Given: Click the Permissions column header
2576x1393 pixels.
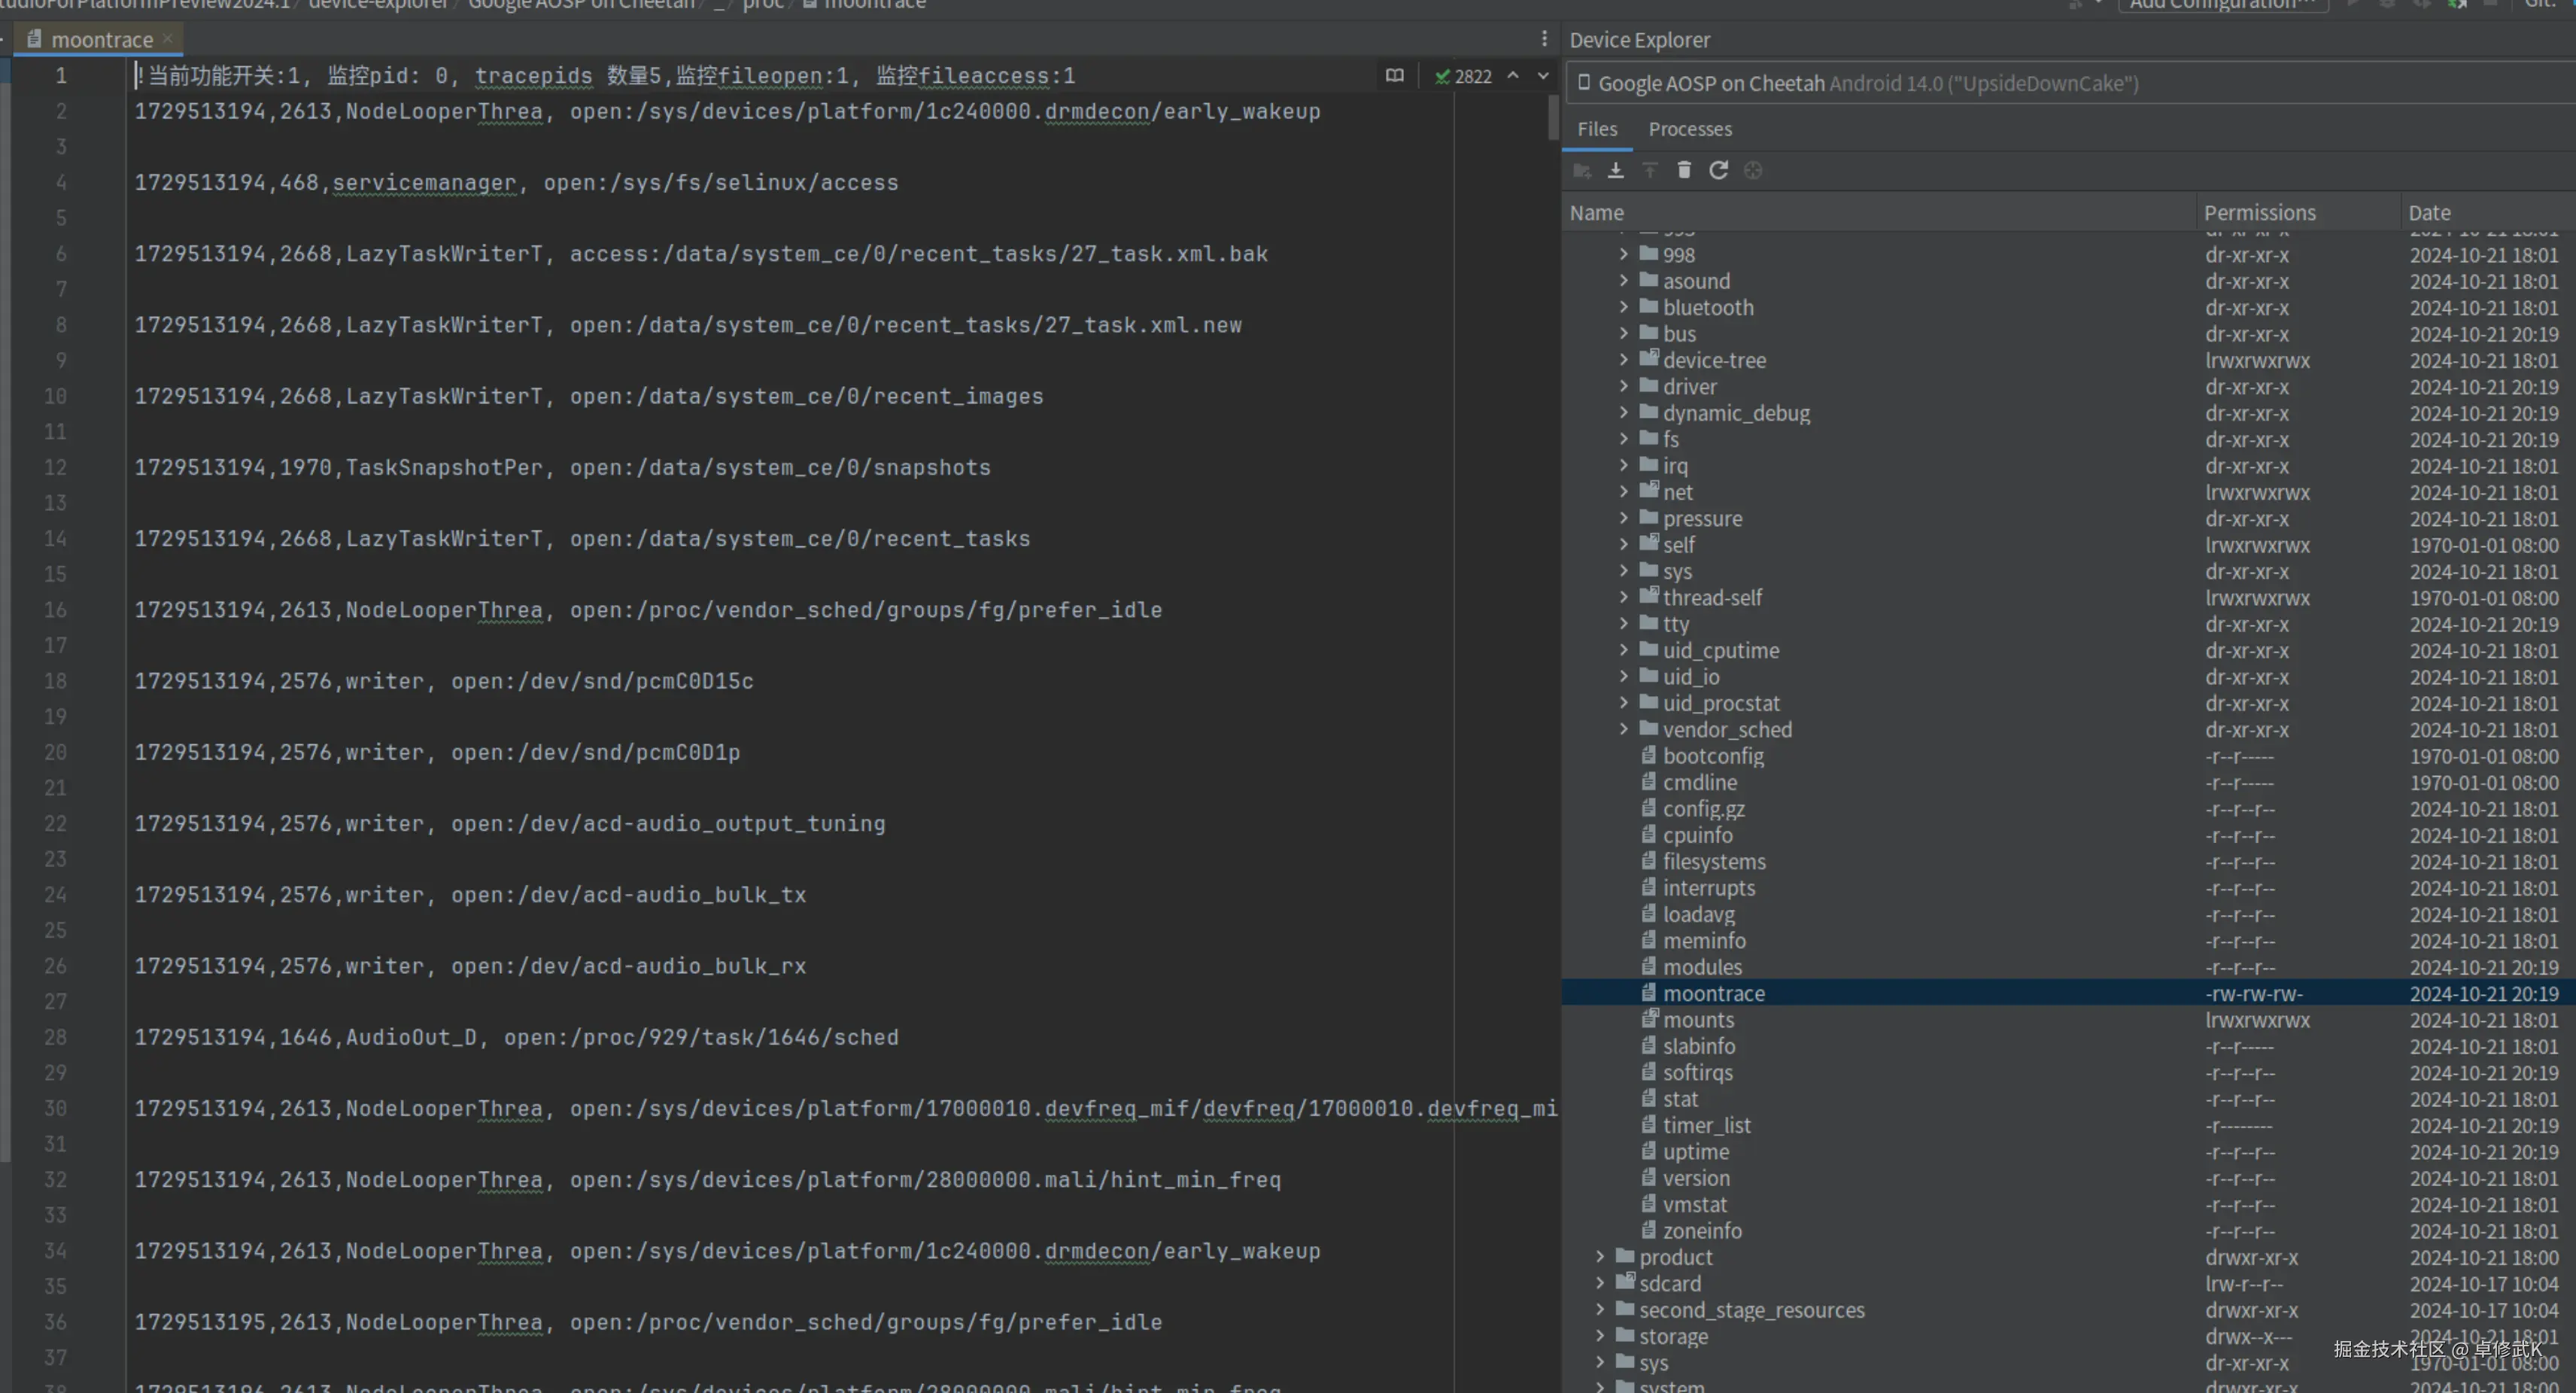Looking at the screenshot, I should 2259,212.
